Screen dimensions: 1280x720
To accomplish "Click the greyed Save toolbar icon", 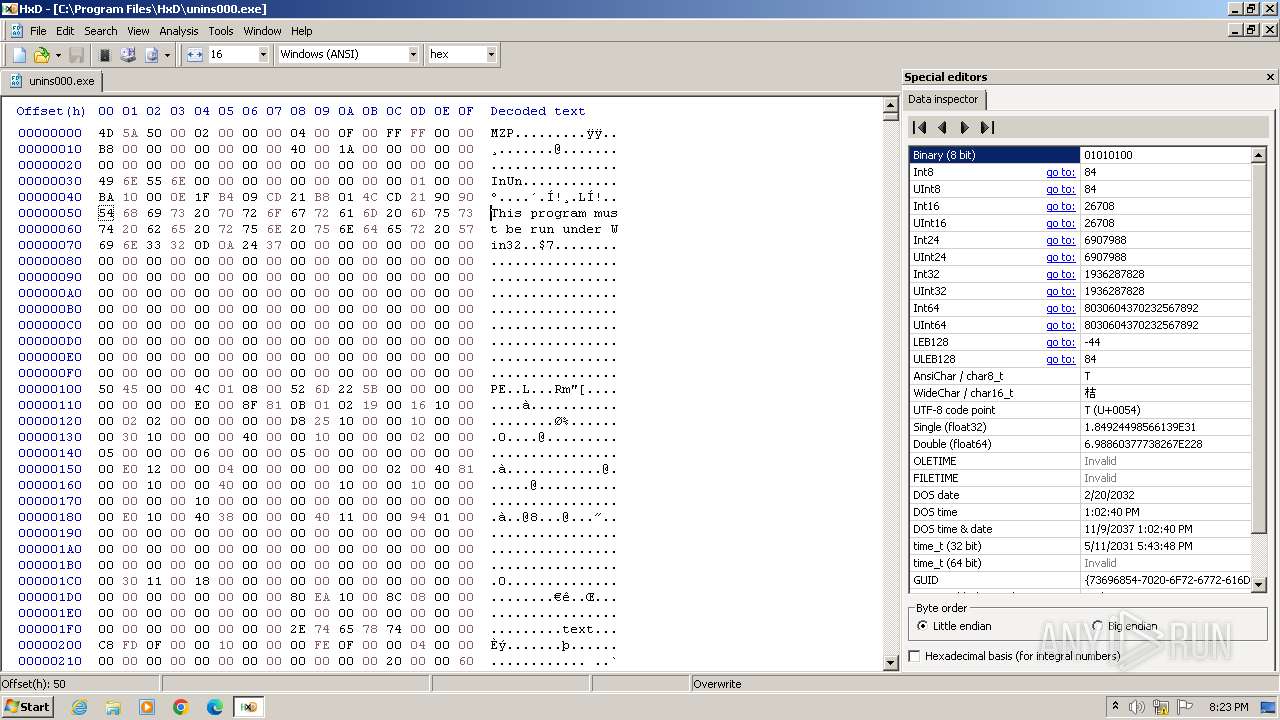I will tap(76, 55).
